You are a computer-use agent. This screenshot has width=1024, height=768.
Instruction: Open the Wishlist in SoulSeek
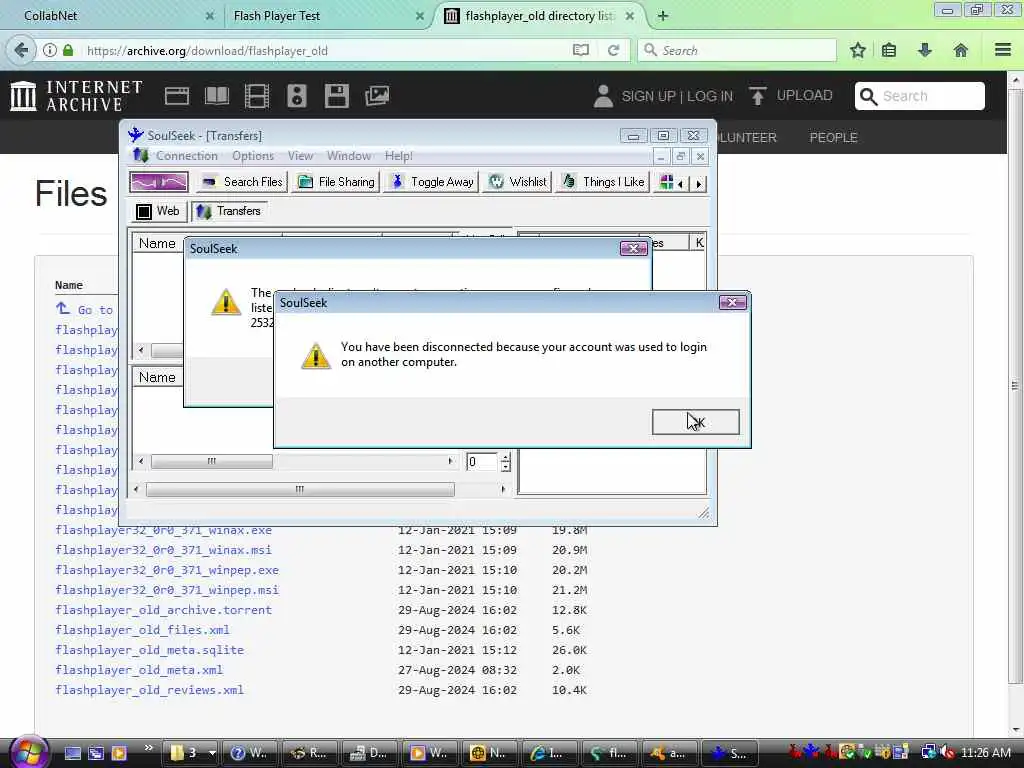click(x=517, y=182)
